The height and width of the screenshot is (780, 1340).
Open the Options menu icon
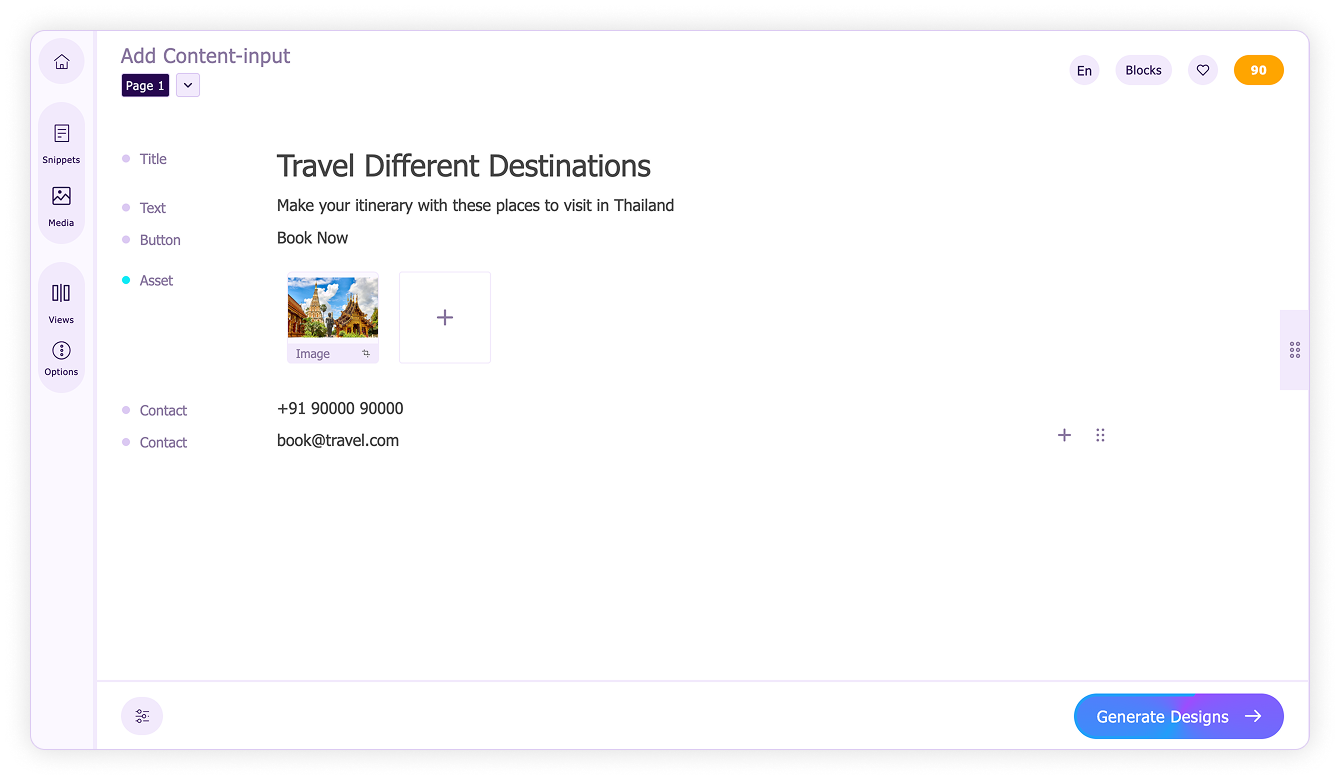click(62, 357)
